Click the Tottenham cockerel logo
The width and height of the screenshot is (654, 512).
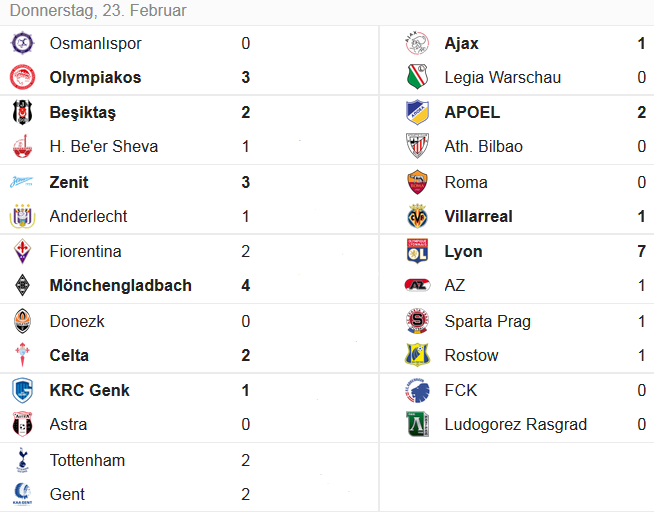point(22,460)
